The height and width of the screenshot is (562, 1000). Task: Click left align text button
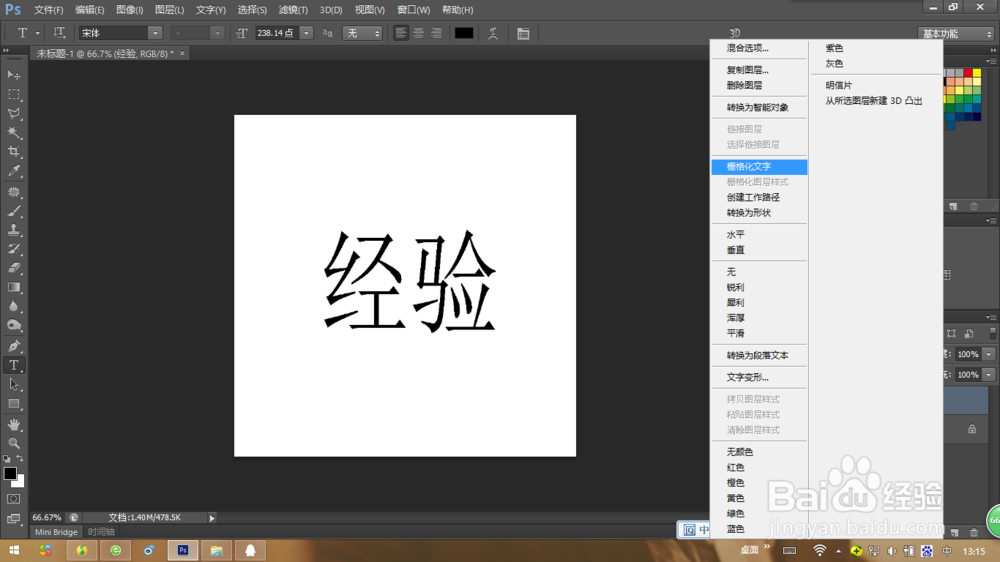click(401, 33)
